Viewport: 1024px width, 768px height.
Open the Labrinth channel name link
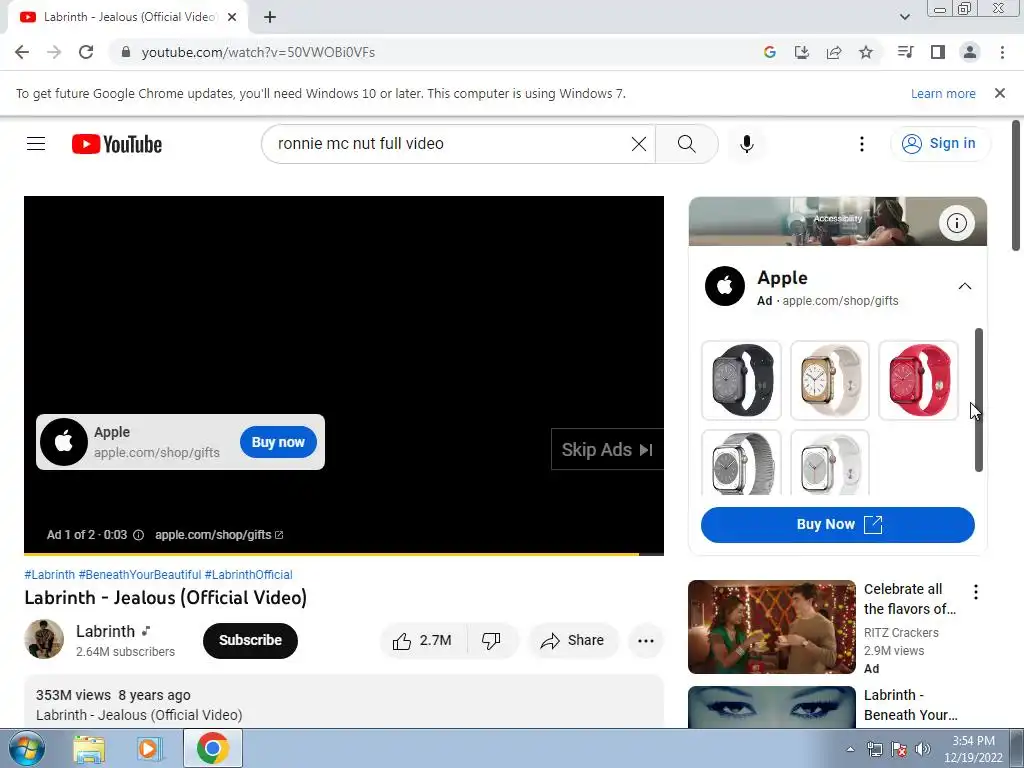(105, 632)
